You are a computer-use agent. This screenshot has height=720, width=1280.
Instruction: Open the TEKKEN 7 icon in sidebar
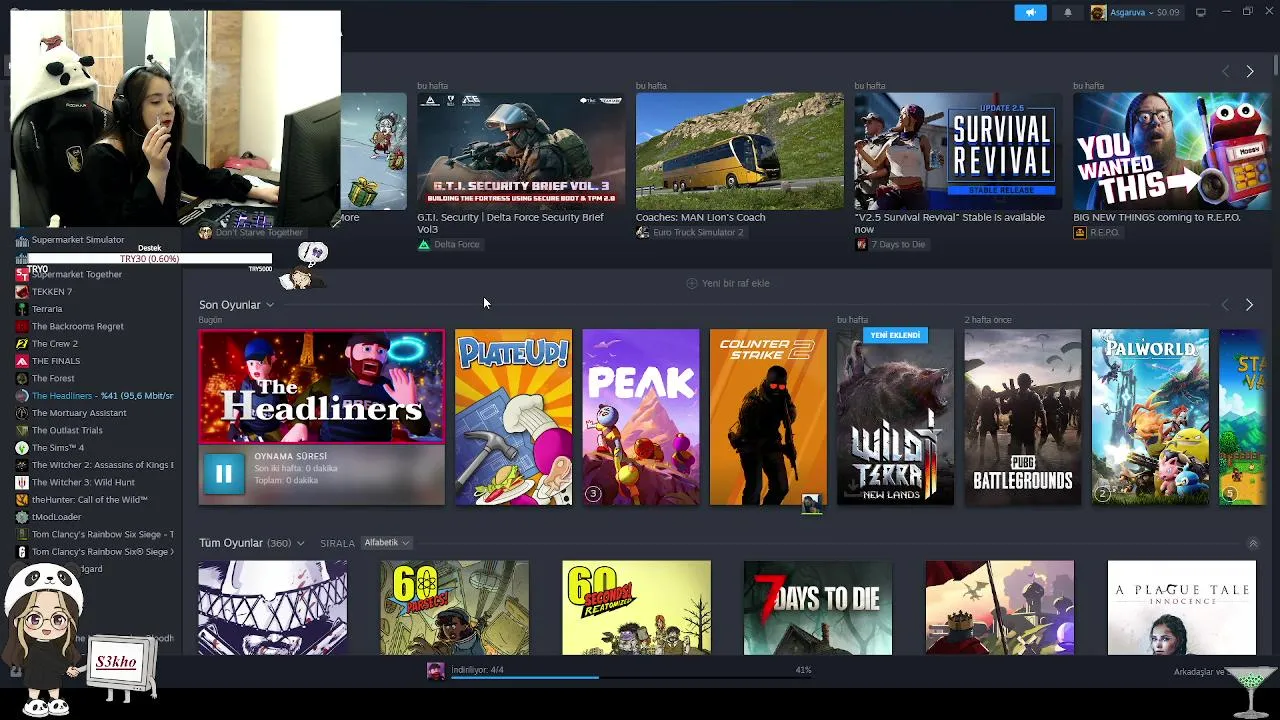pos(22,292)
